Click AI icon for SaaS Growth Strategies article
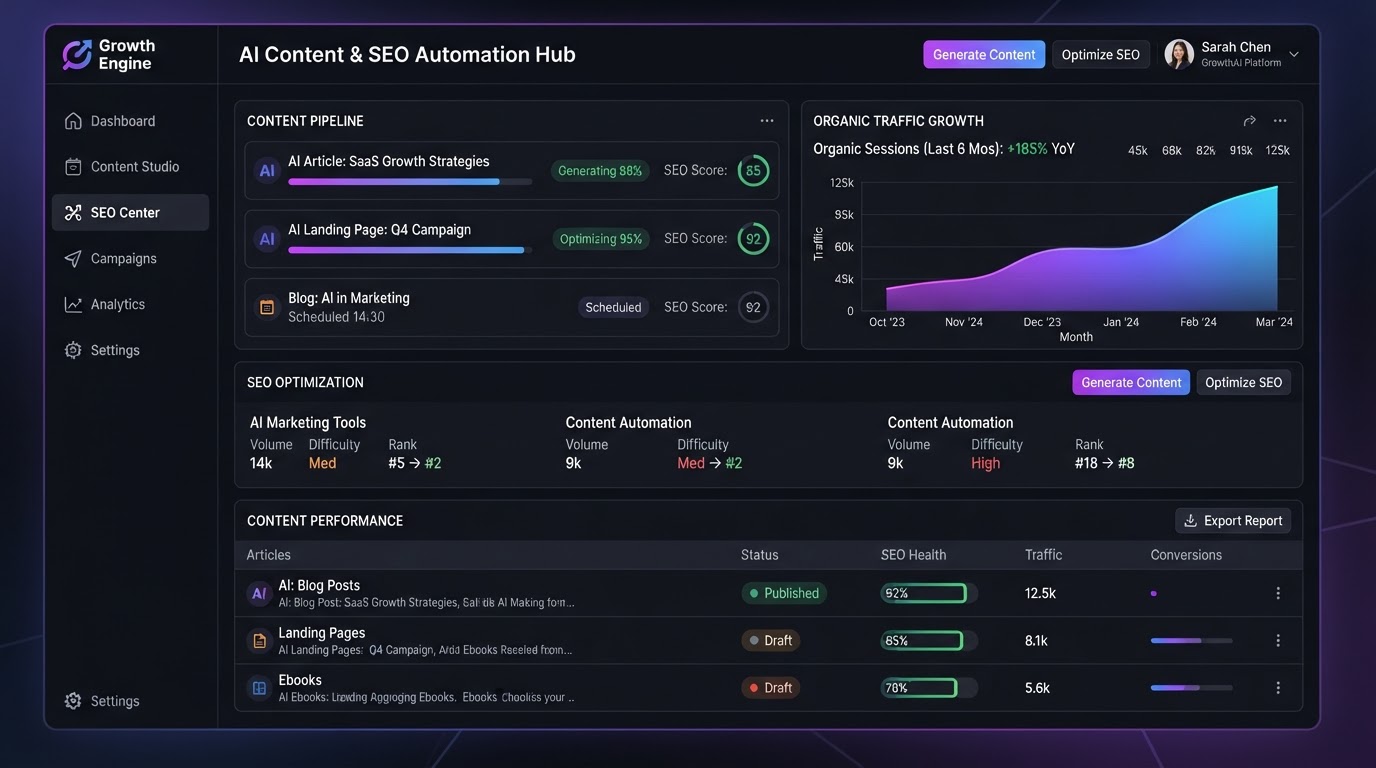 [x=267, y=170]
